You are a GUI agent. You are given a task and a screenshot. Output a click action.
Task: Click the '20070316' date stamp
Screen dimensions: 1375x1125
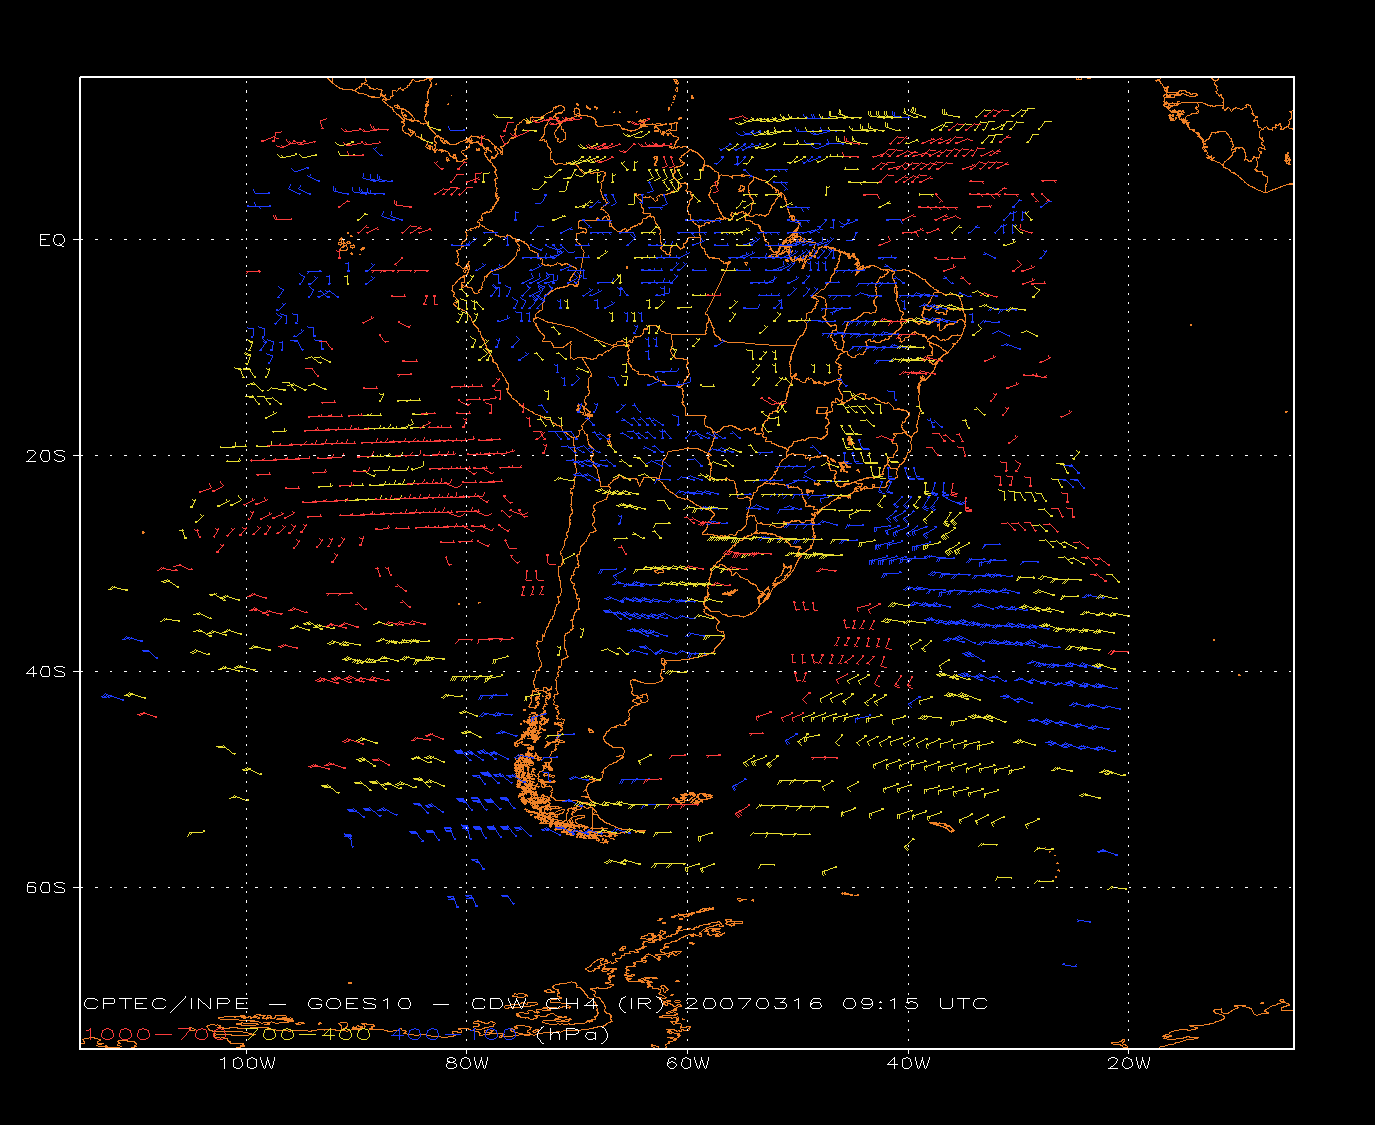[x=752, y=1003]
